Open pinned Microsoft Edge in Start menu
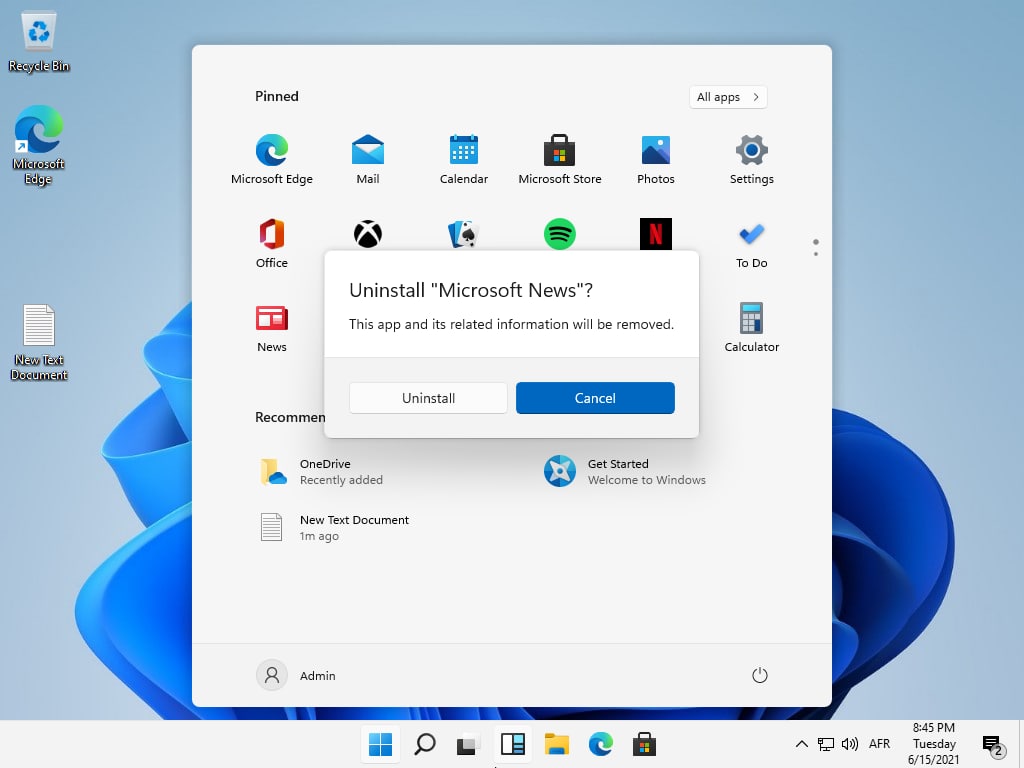This screenshot has height=768, width=1024. 272,159
